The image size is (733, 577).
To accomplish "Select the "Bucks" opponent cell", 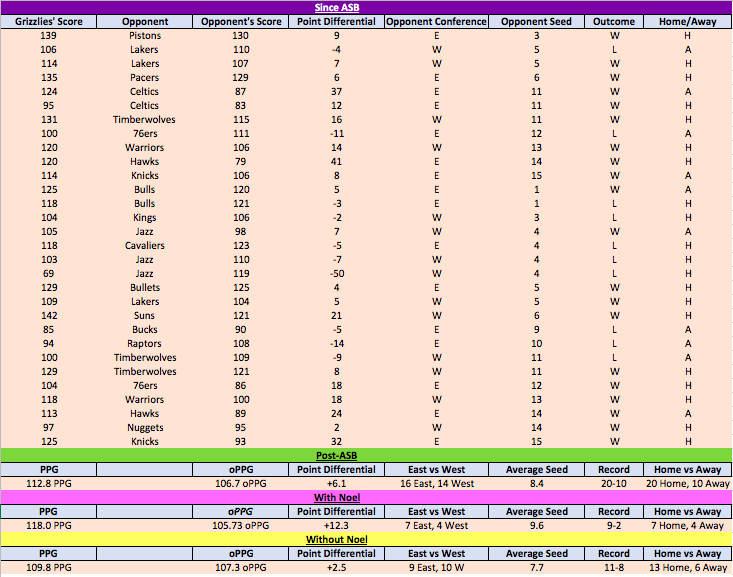I will 144,330.
